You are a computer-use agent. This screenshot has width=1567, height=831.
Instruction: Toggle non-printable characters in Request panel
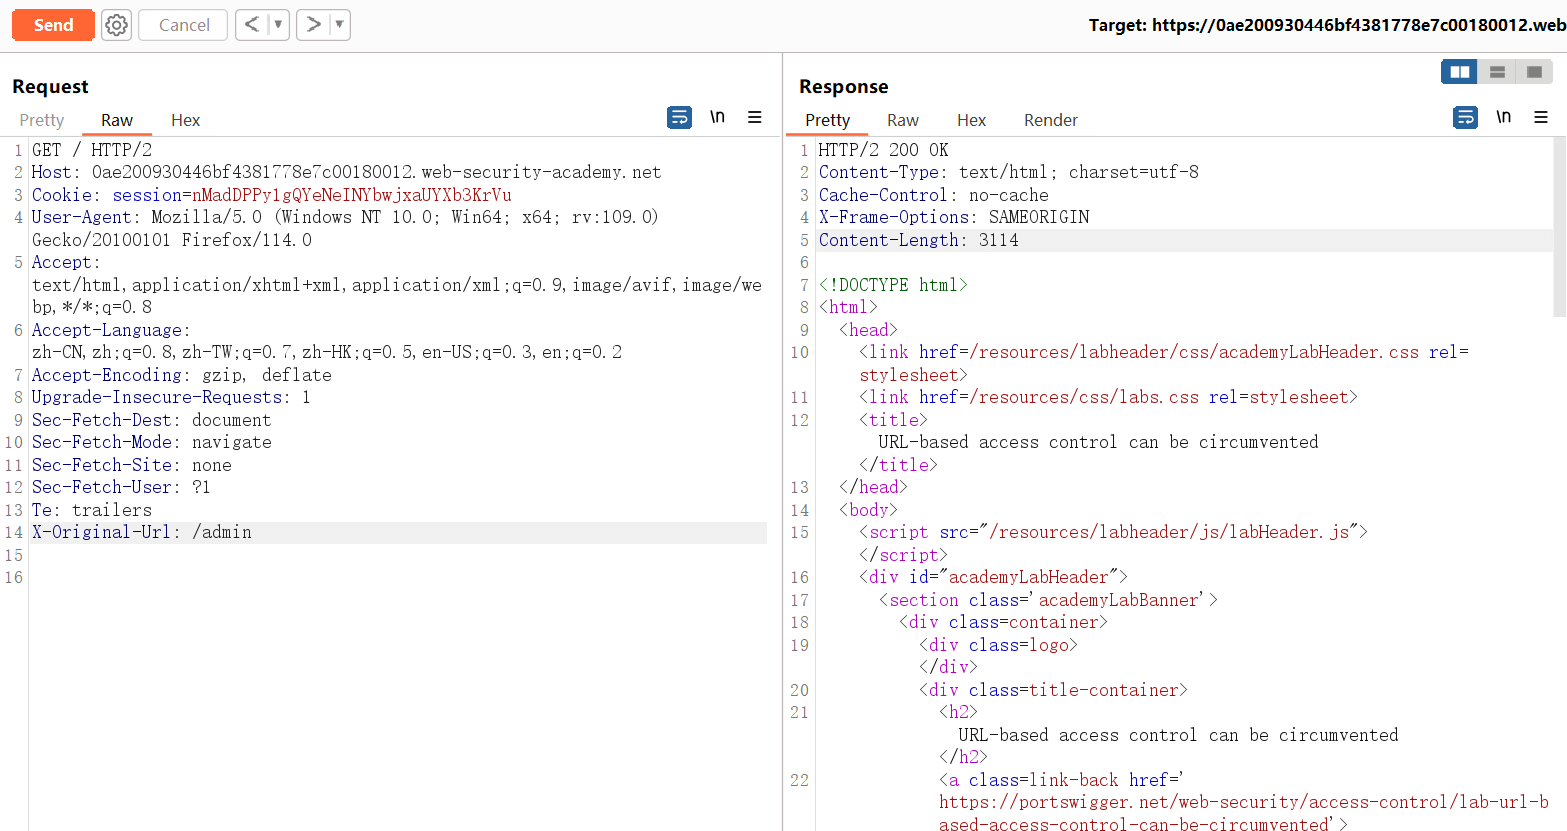[x=717, y=118]
